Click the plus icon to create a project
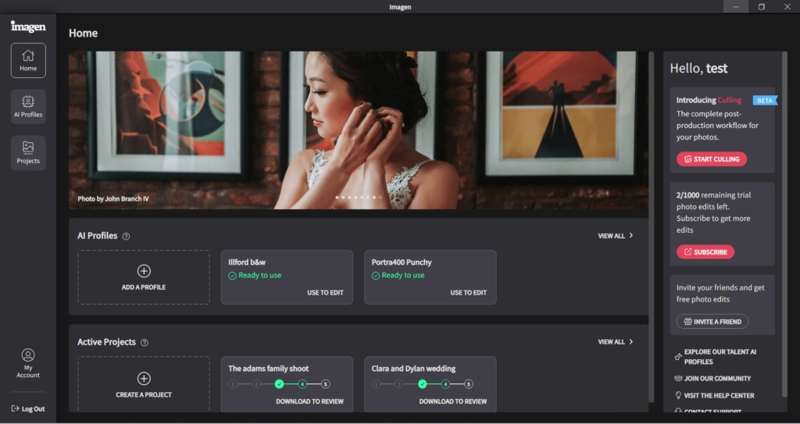 pos(144,378)
